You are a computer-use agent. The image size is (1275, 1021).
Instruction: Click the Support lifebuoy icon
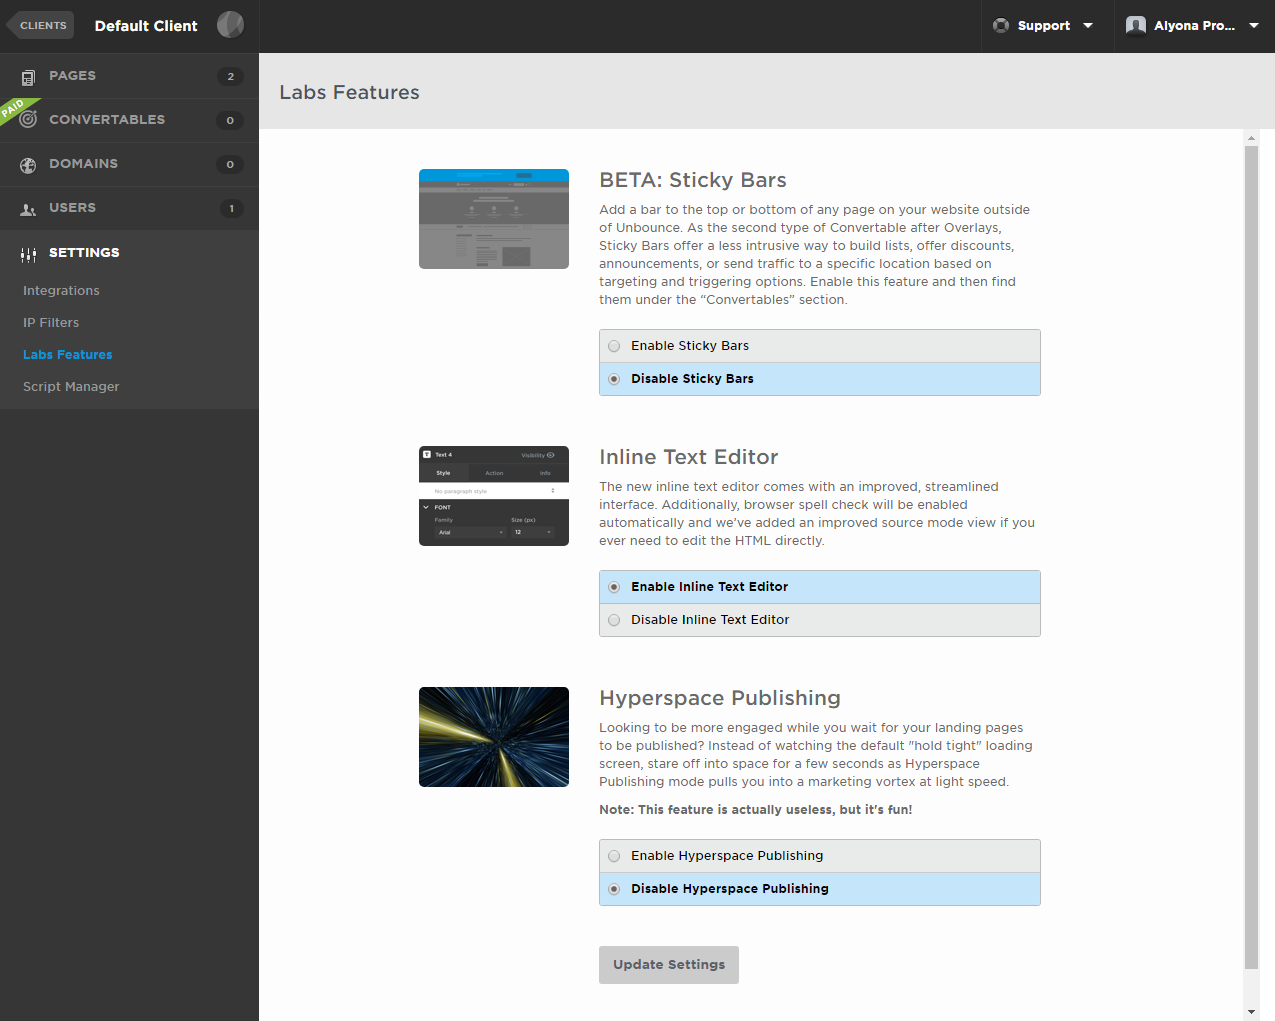point(1000,26)
